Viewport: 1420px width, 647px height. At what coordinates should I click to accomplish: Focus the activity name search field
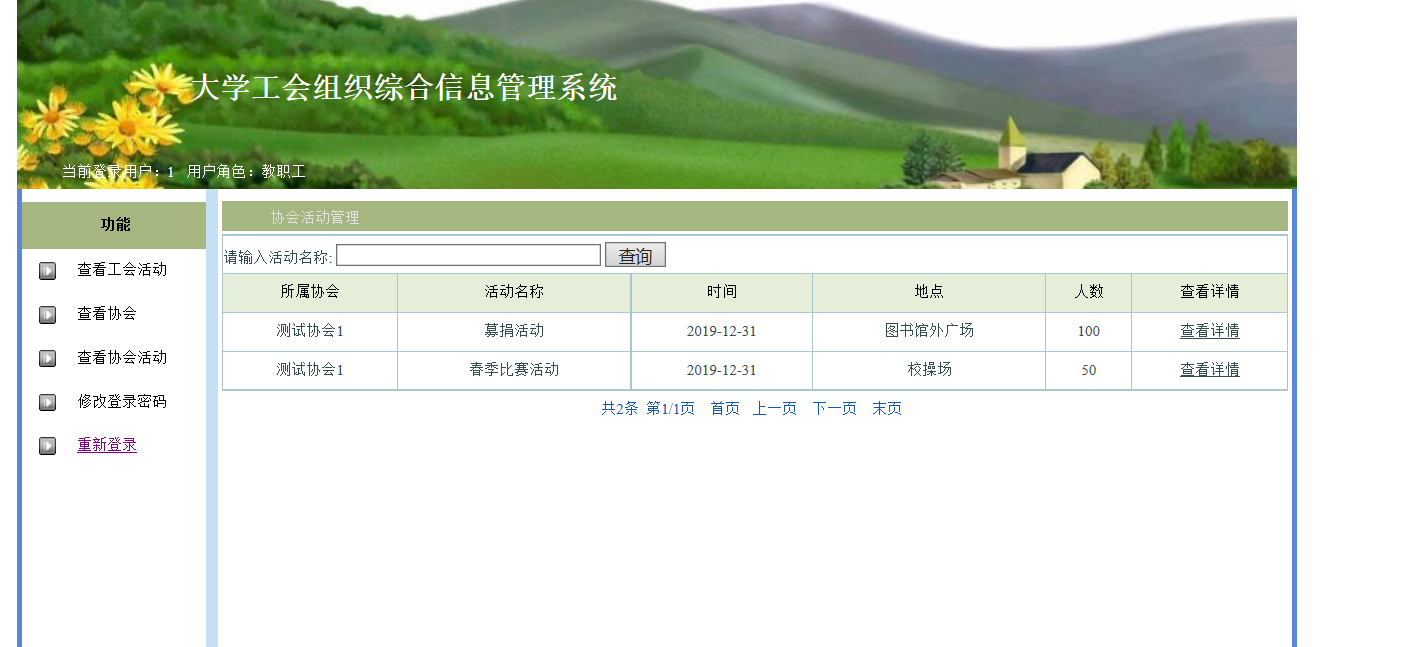468,255
